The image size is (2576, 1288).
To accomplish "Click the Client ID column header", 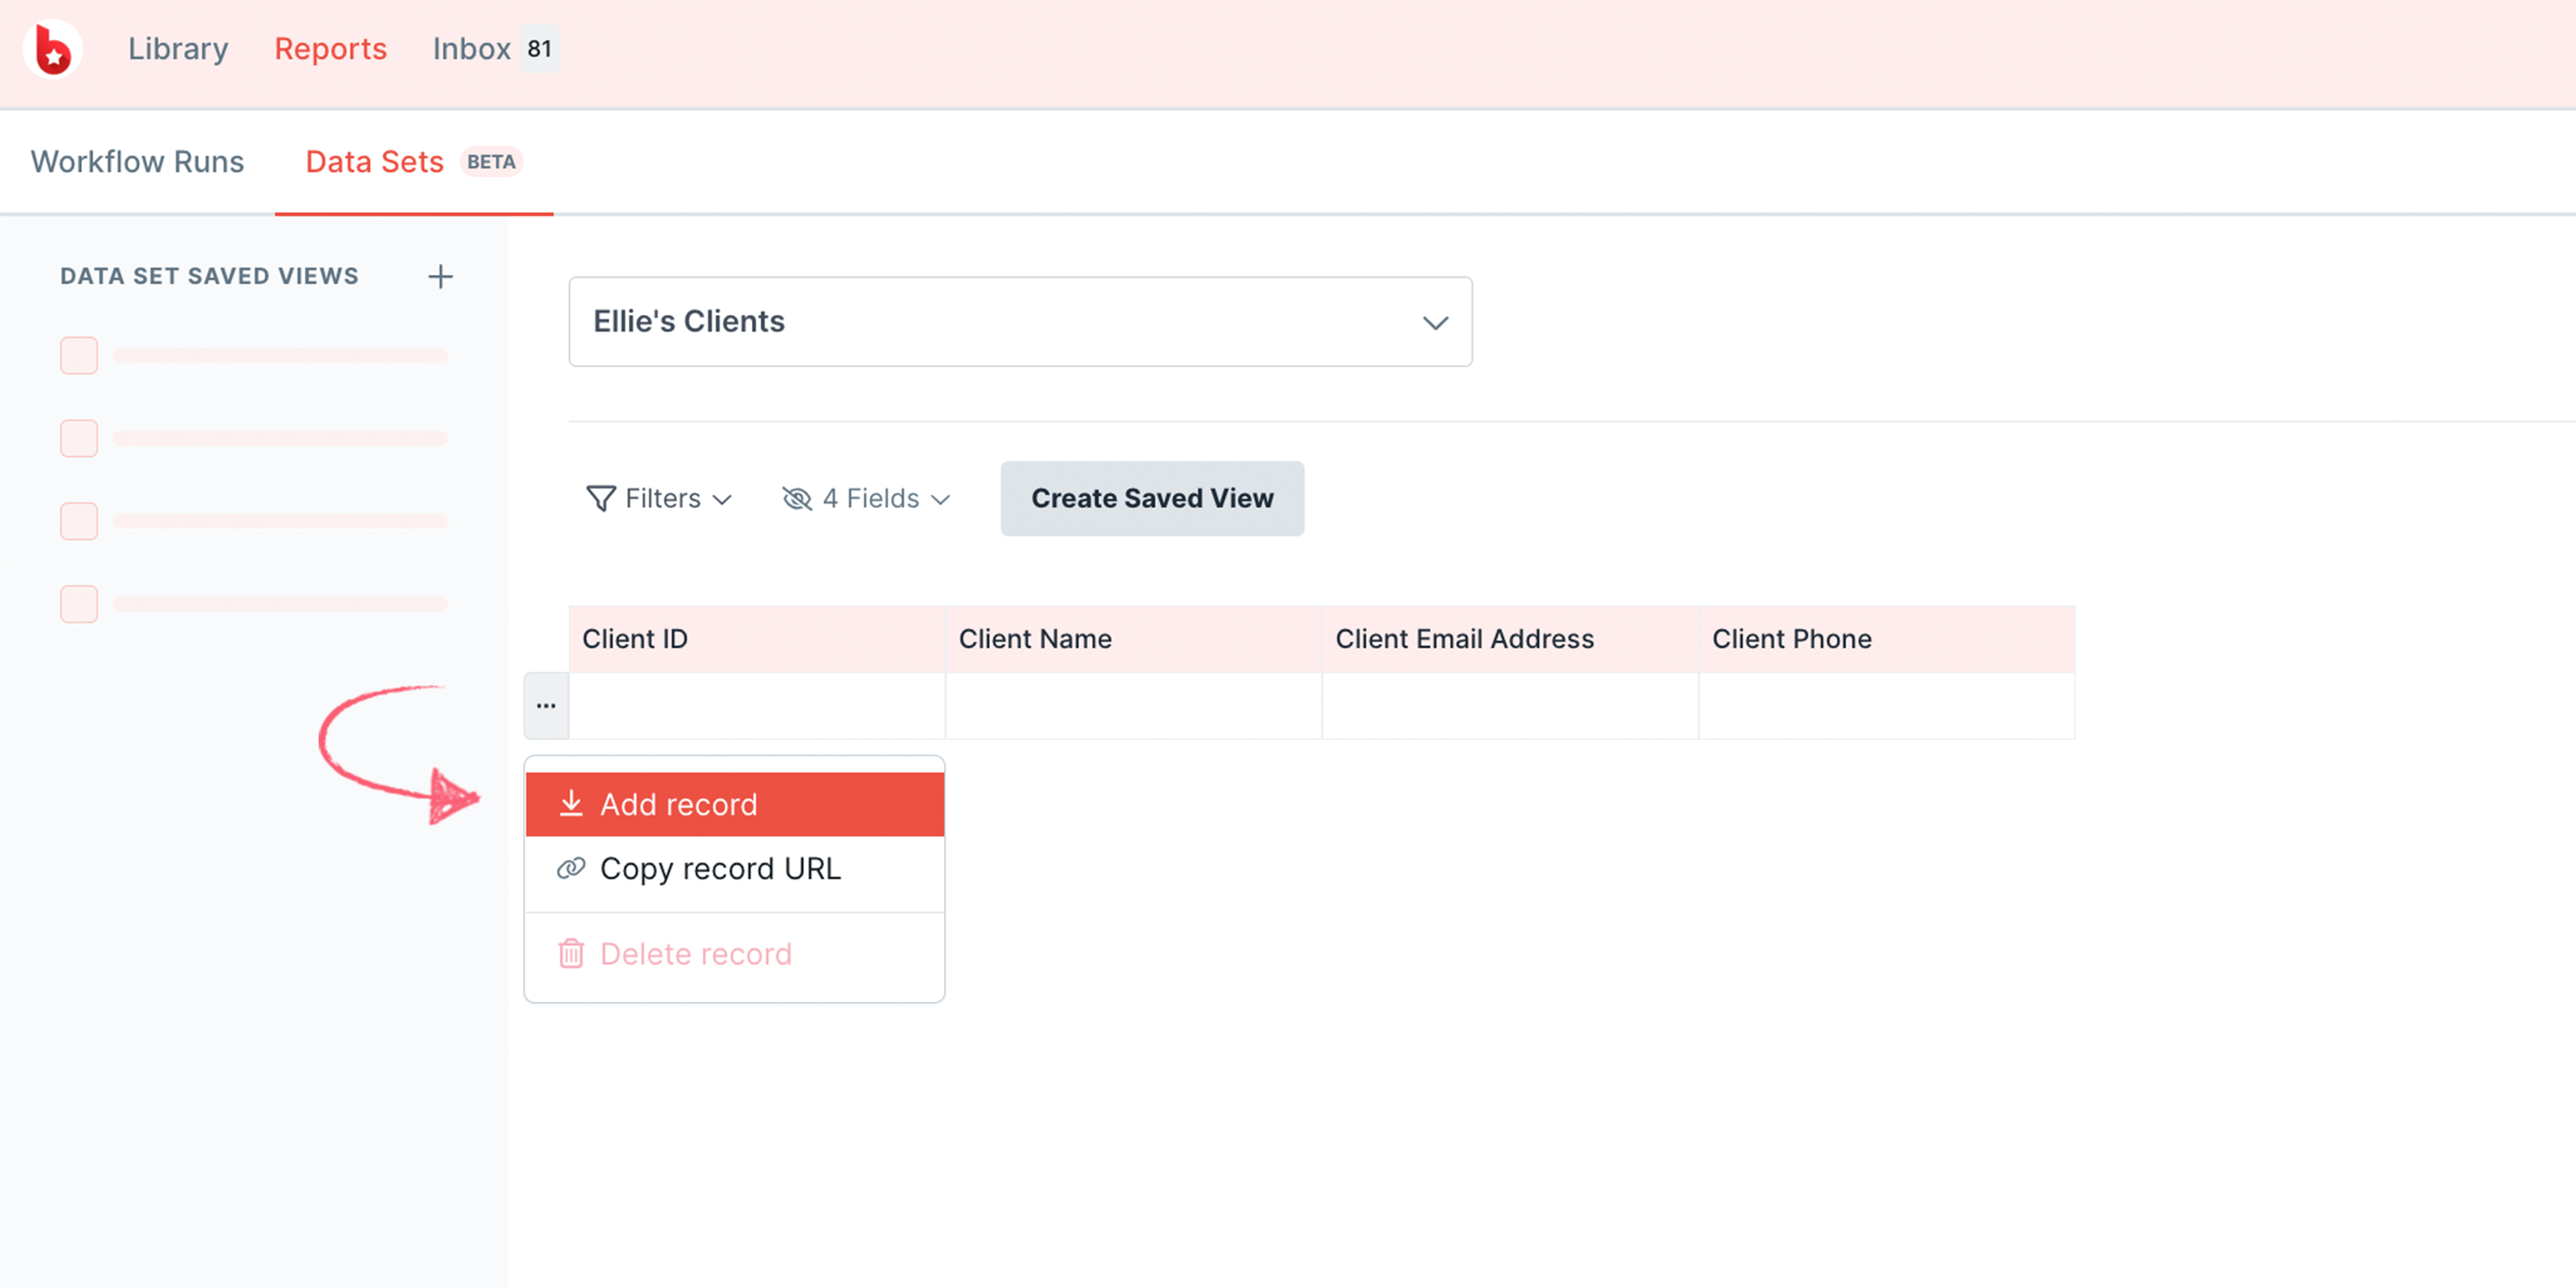I will [x=757, y=639].
